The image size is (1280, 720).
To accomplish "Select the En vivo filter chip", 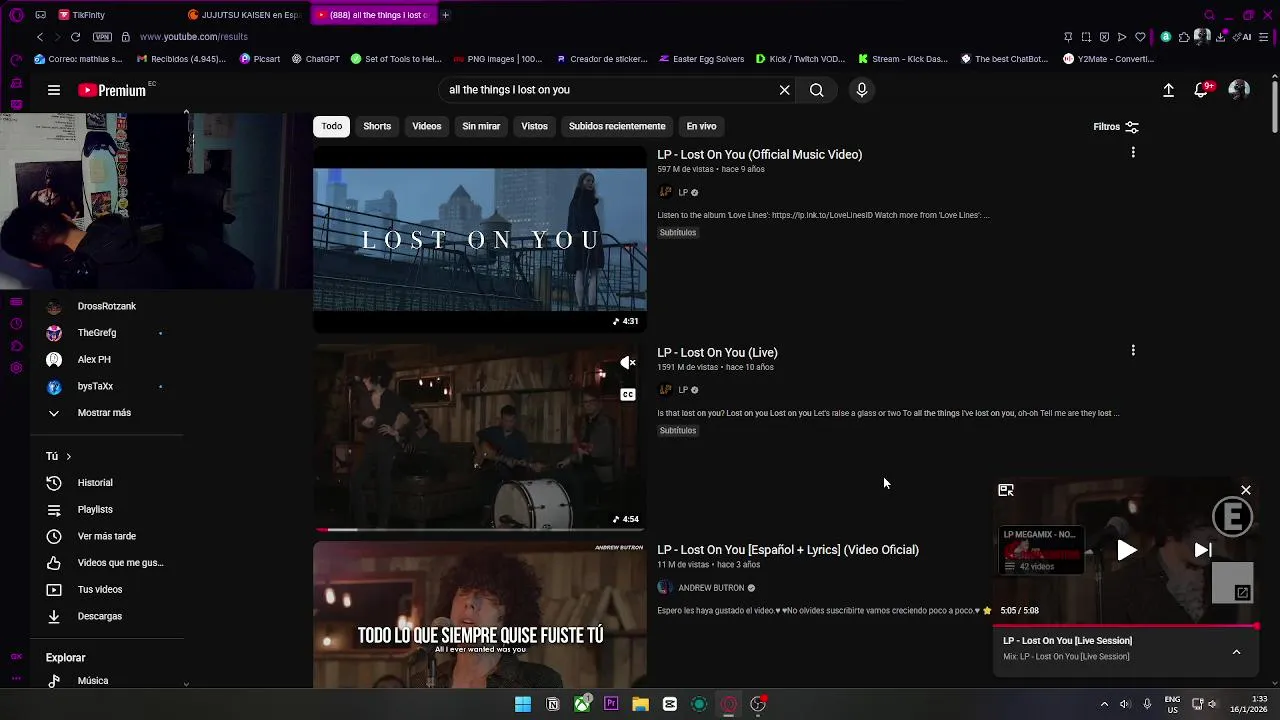I will pos(701,126).
